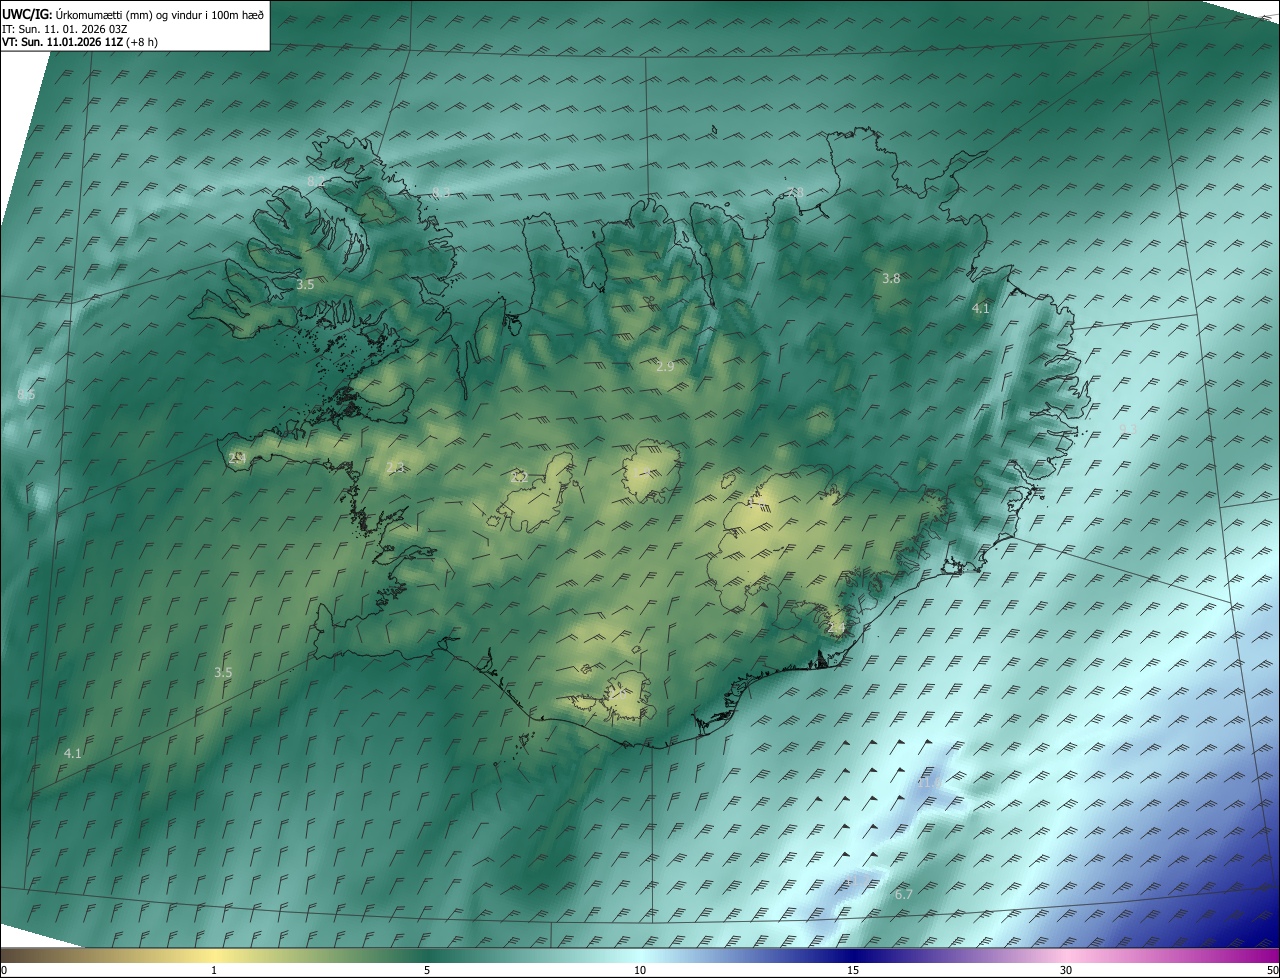Click the 8.2 value north of the Westfjords

[x=315, y=180]
